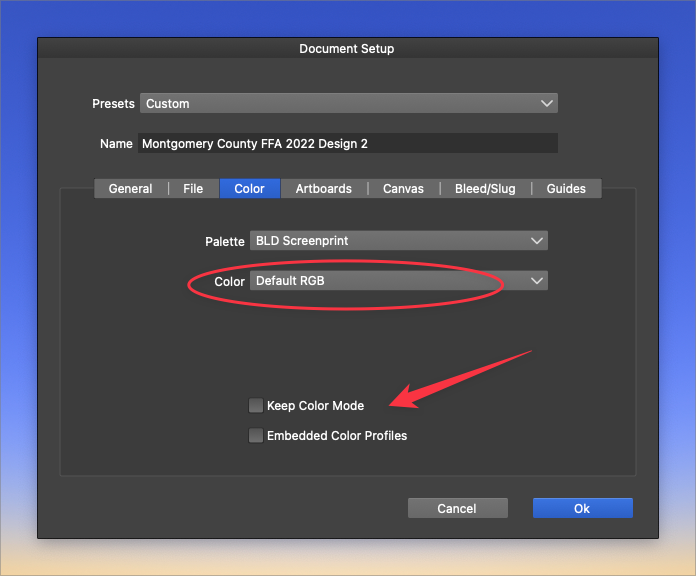
Task: Switch to the General tab
Action: click(130, 189)
